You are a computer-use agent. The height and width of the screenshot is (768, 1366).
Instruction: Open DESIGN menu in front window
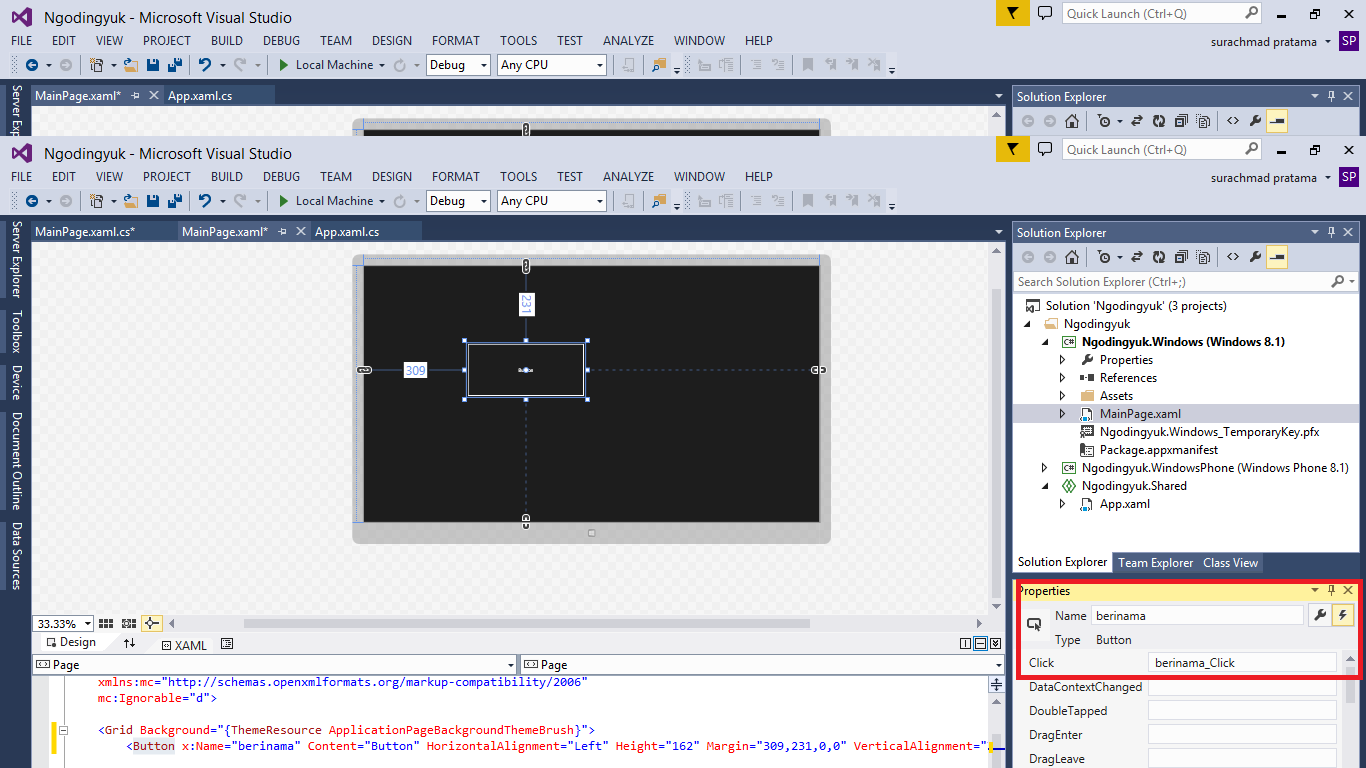[392, 177]
